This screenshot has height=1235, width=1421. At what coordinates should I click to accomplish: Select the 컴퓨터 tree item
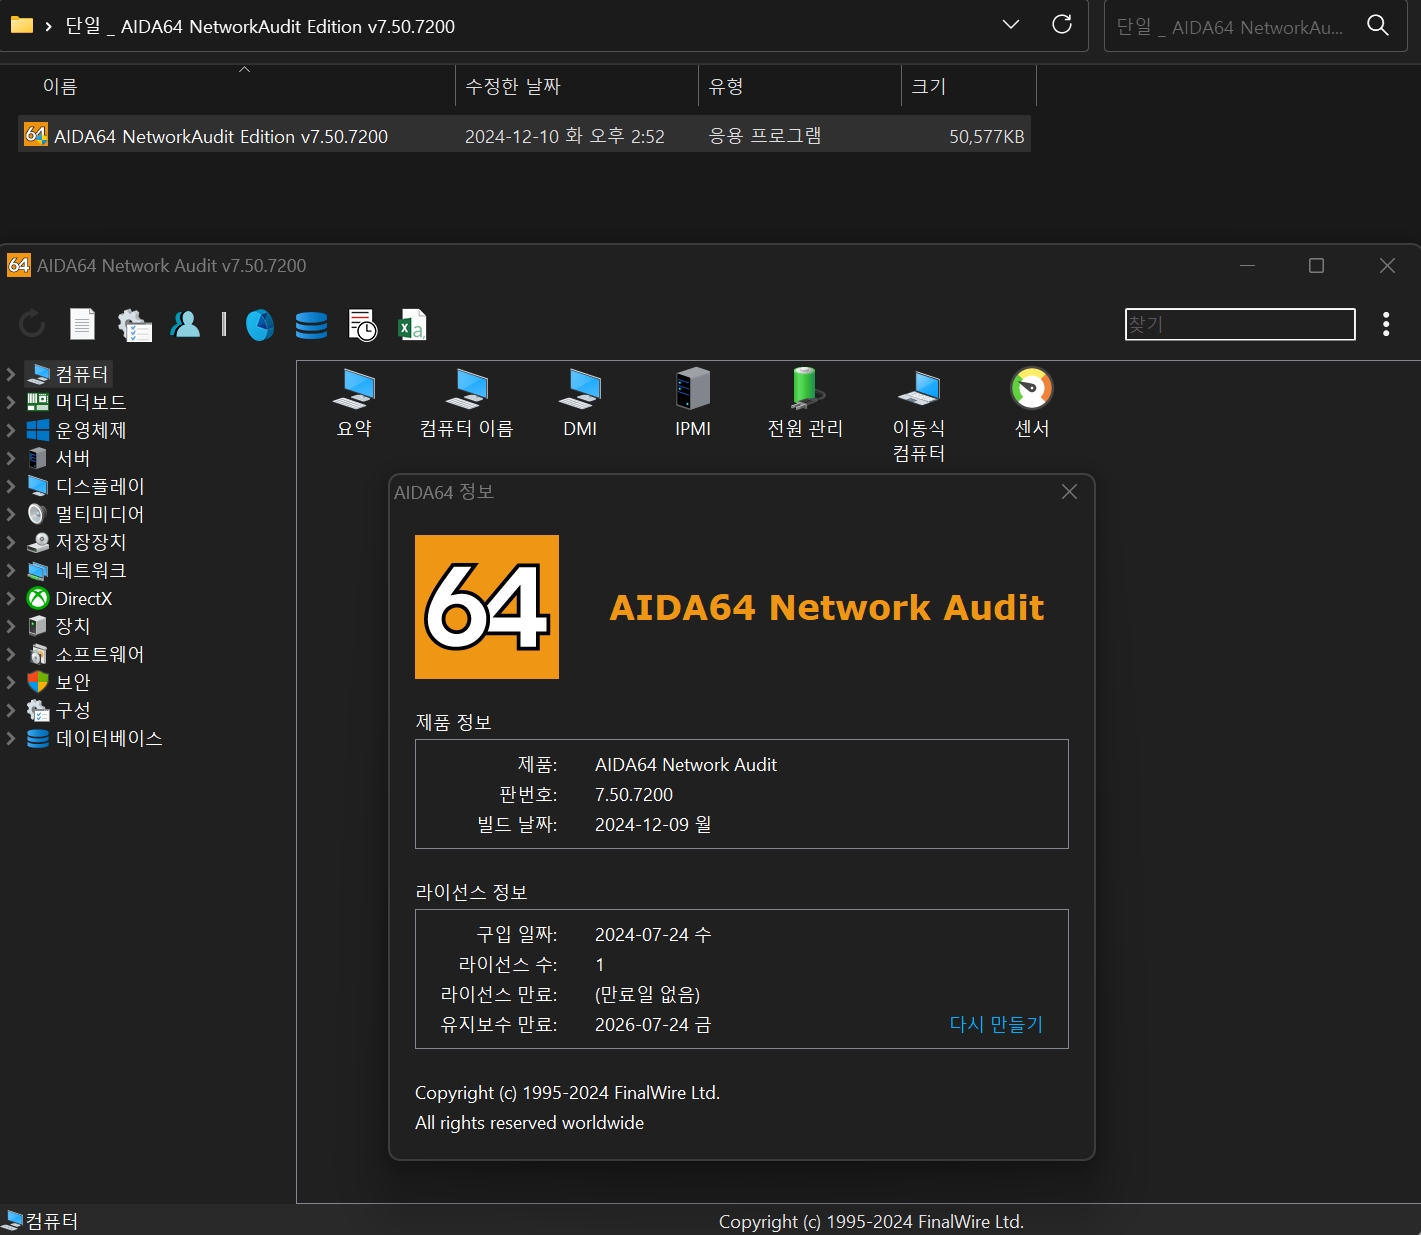[68, 374]
